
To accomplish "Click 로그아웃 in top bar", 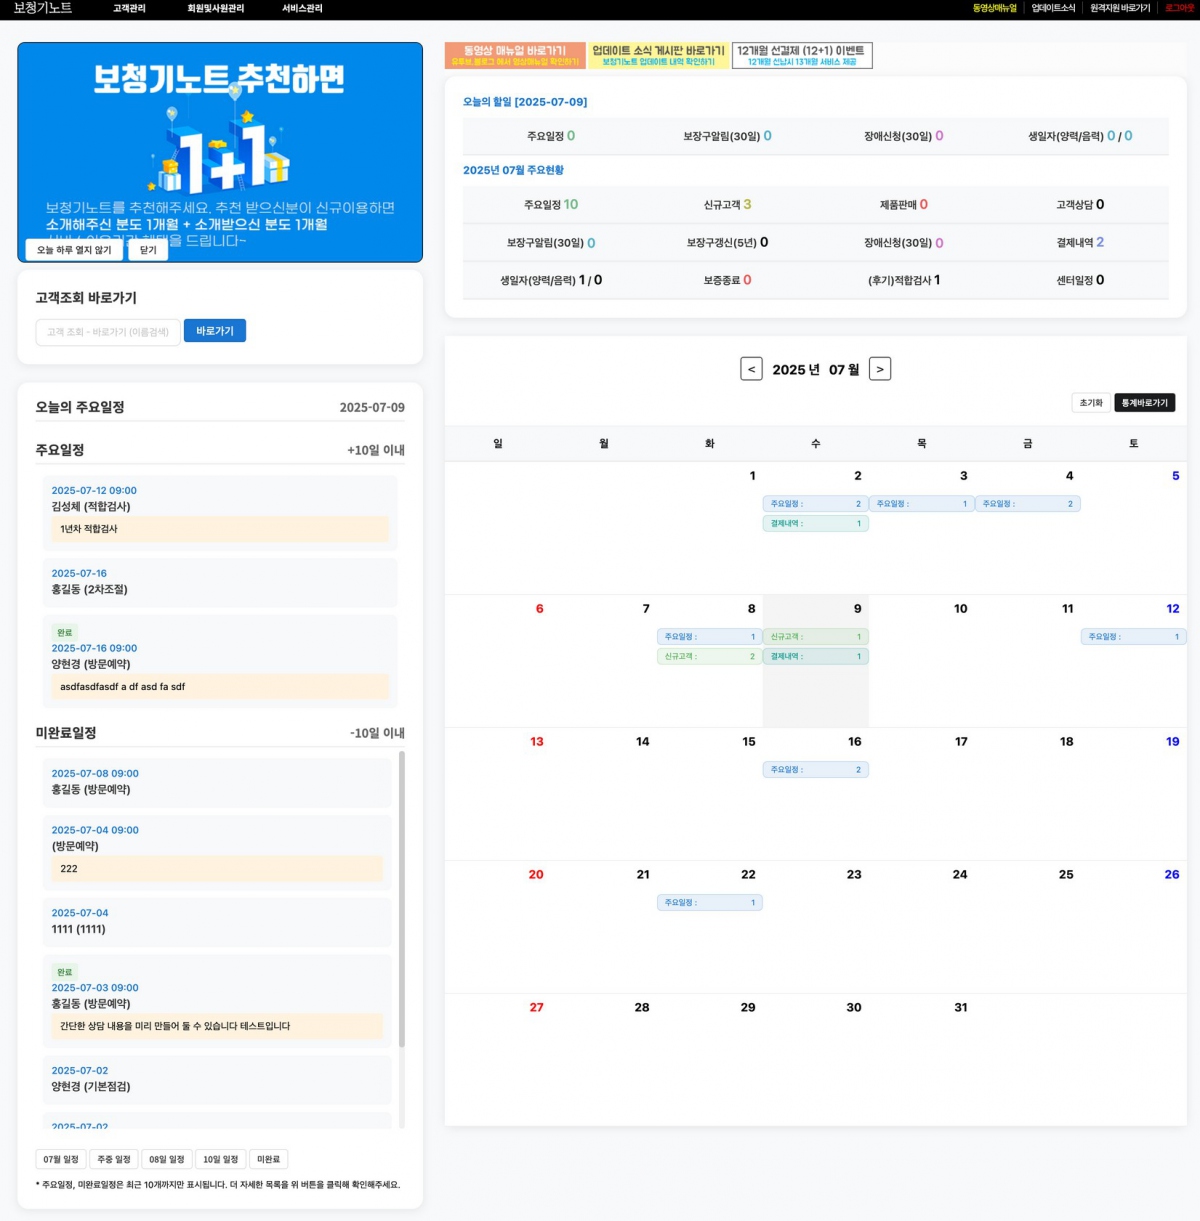I will (1179, 8).
